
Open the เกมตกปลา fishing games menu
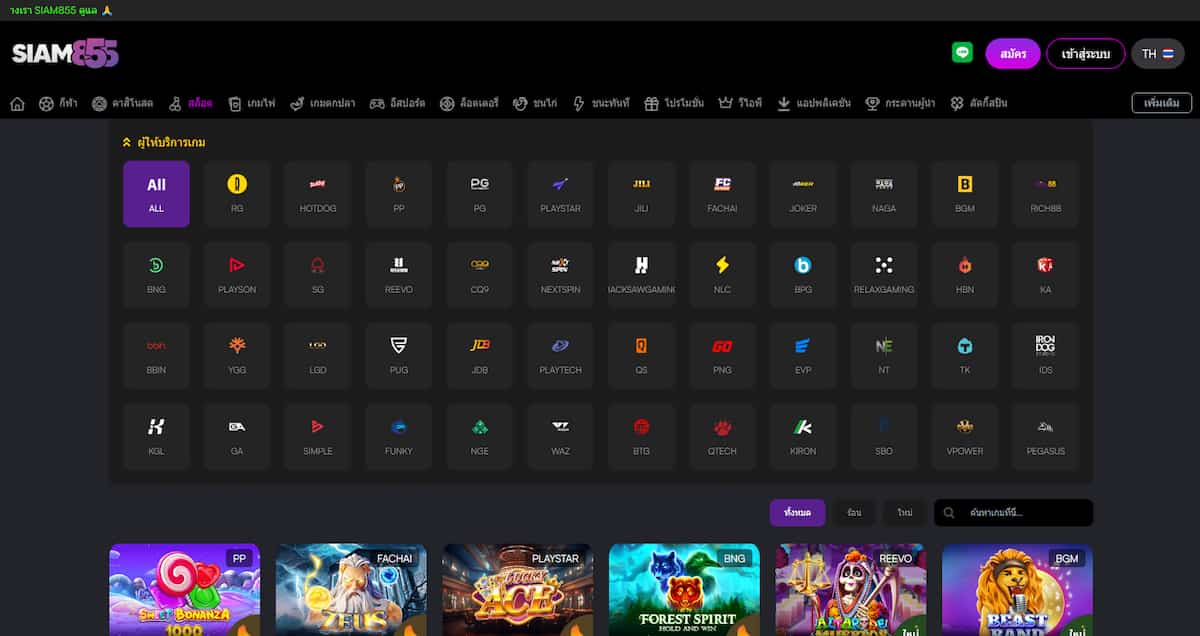323,103
